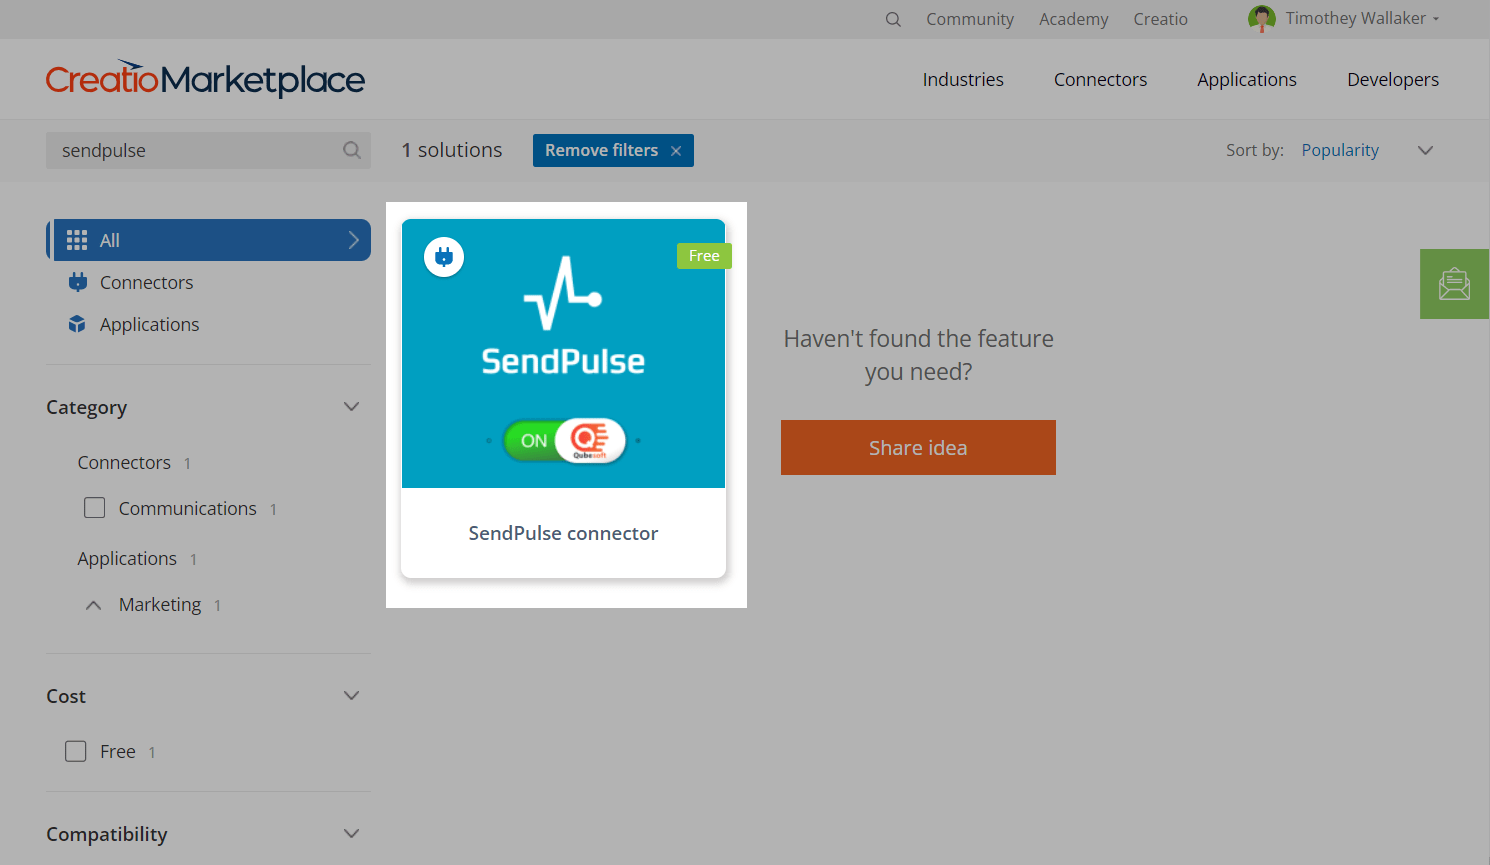Screen dimensions: 1490x865
Task: Click the Connectors category group label
Action: pyautogui.click(x=124, y=462)
